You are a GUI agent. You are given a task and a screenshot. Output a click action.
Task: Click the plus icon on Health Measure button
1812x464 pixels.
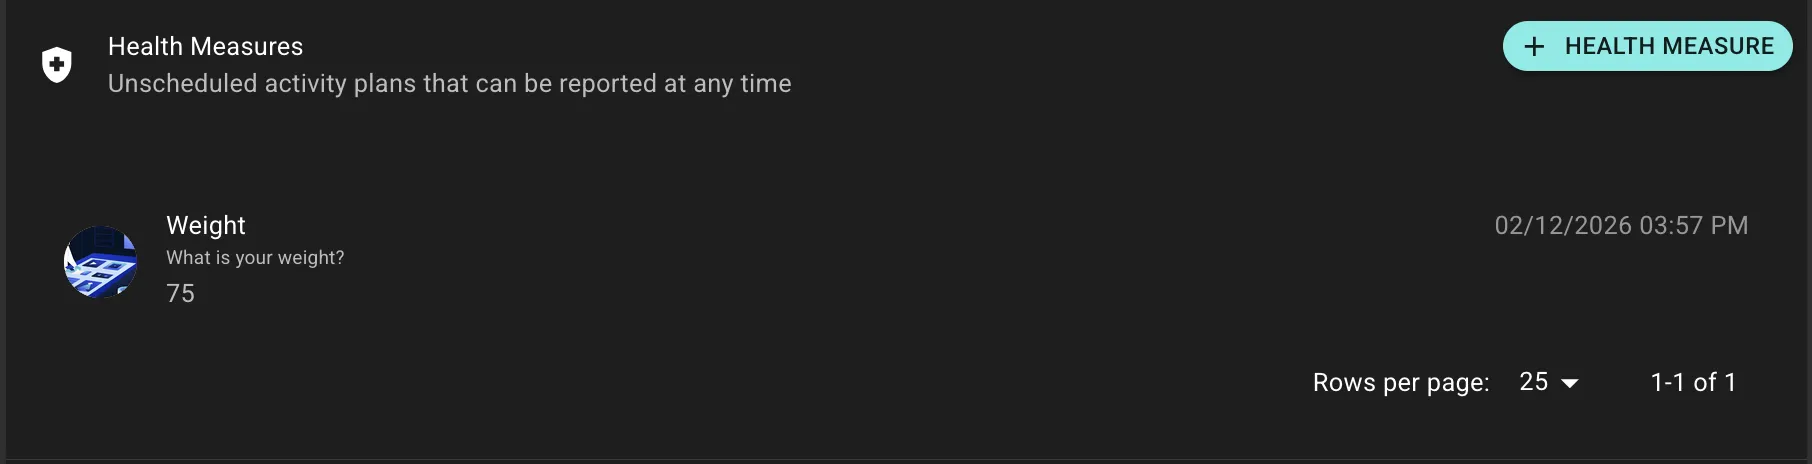[1534, 47]
